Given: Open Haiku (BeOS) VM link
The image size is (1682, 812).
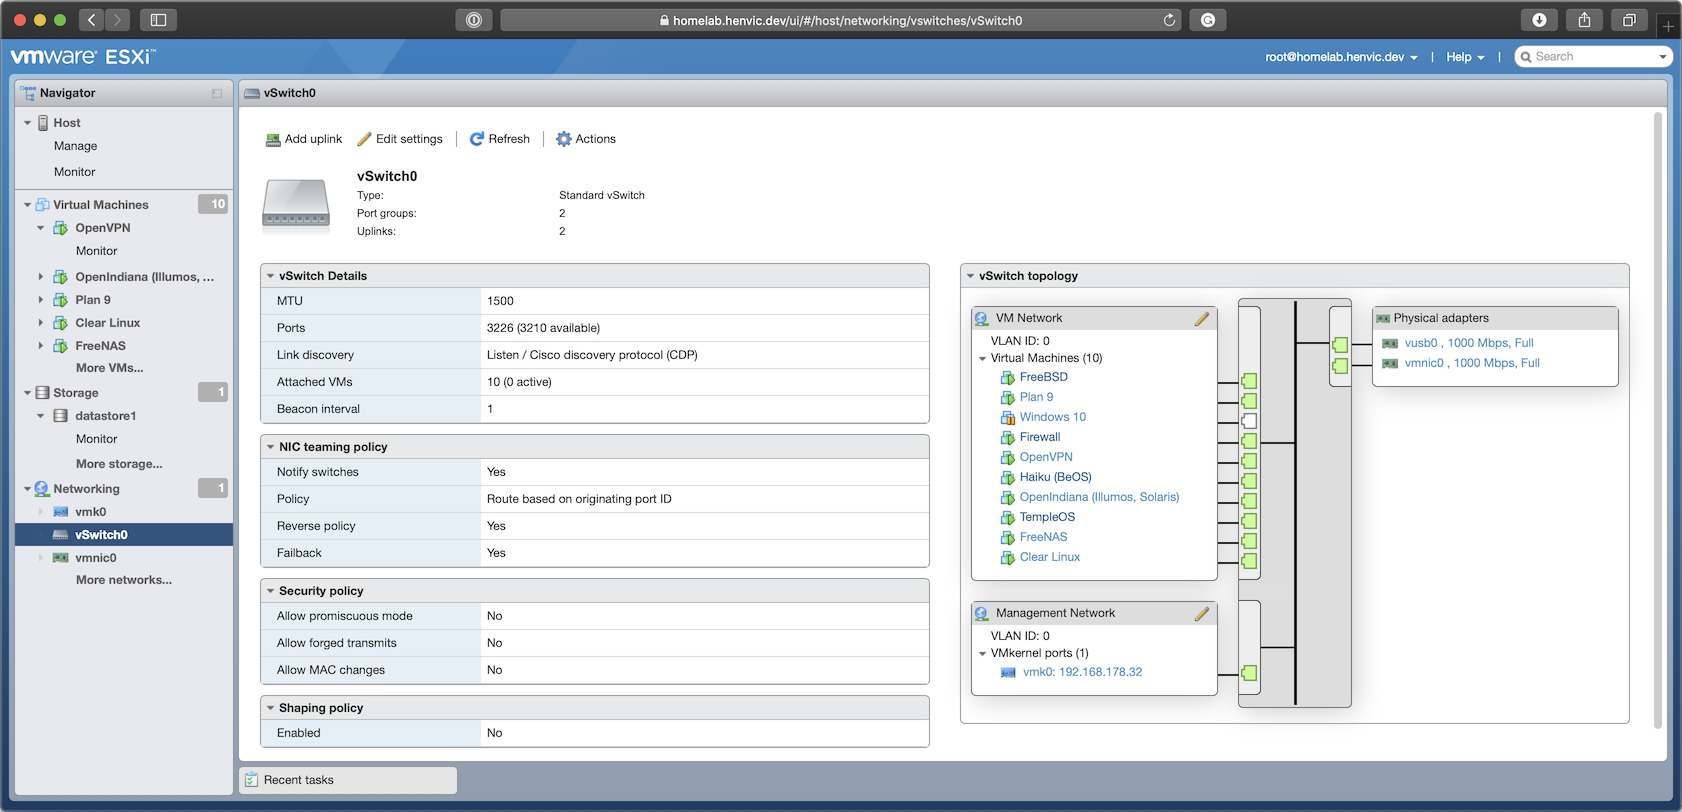Looking at the screenshot, I should tap(1055, 477).
